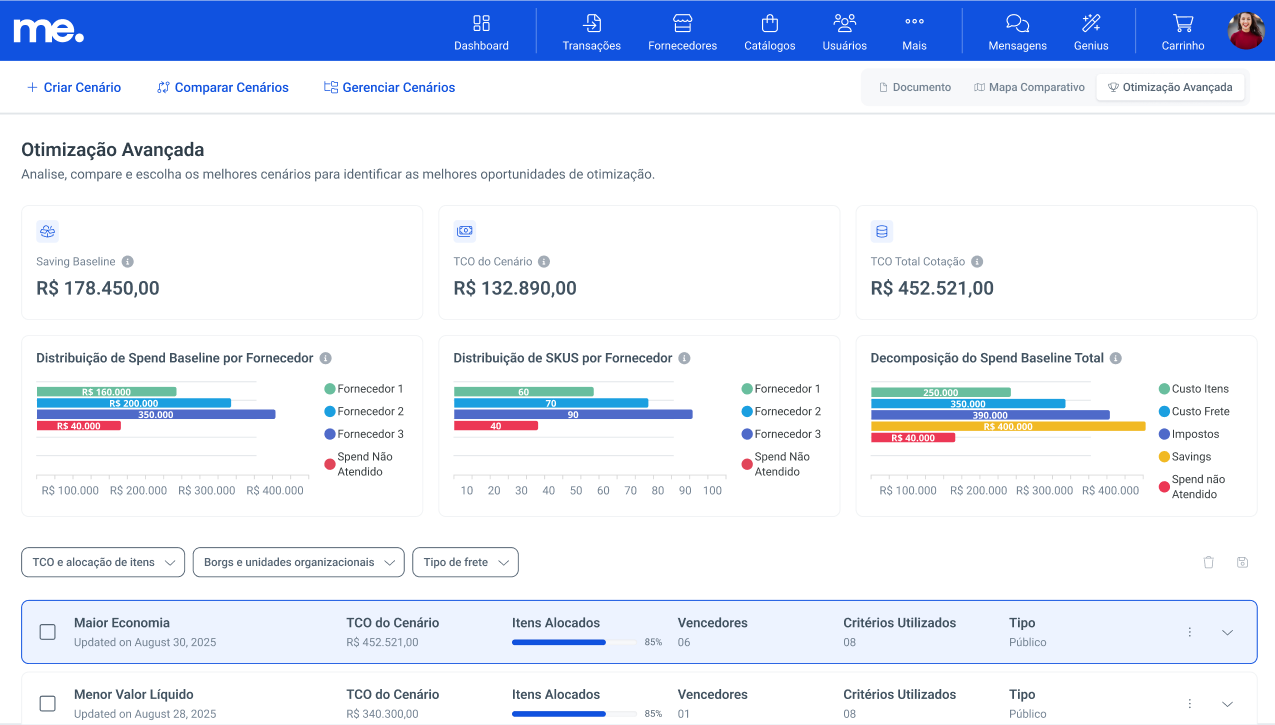This screenshot has width=1275, height=725.
Task: Open the Genius magic wand icon
Action: 1091,23
